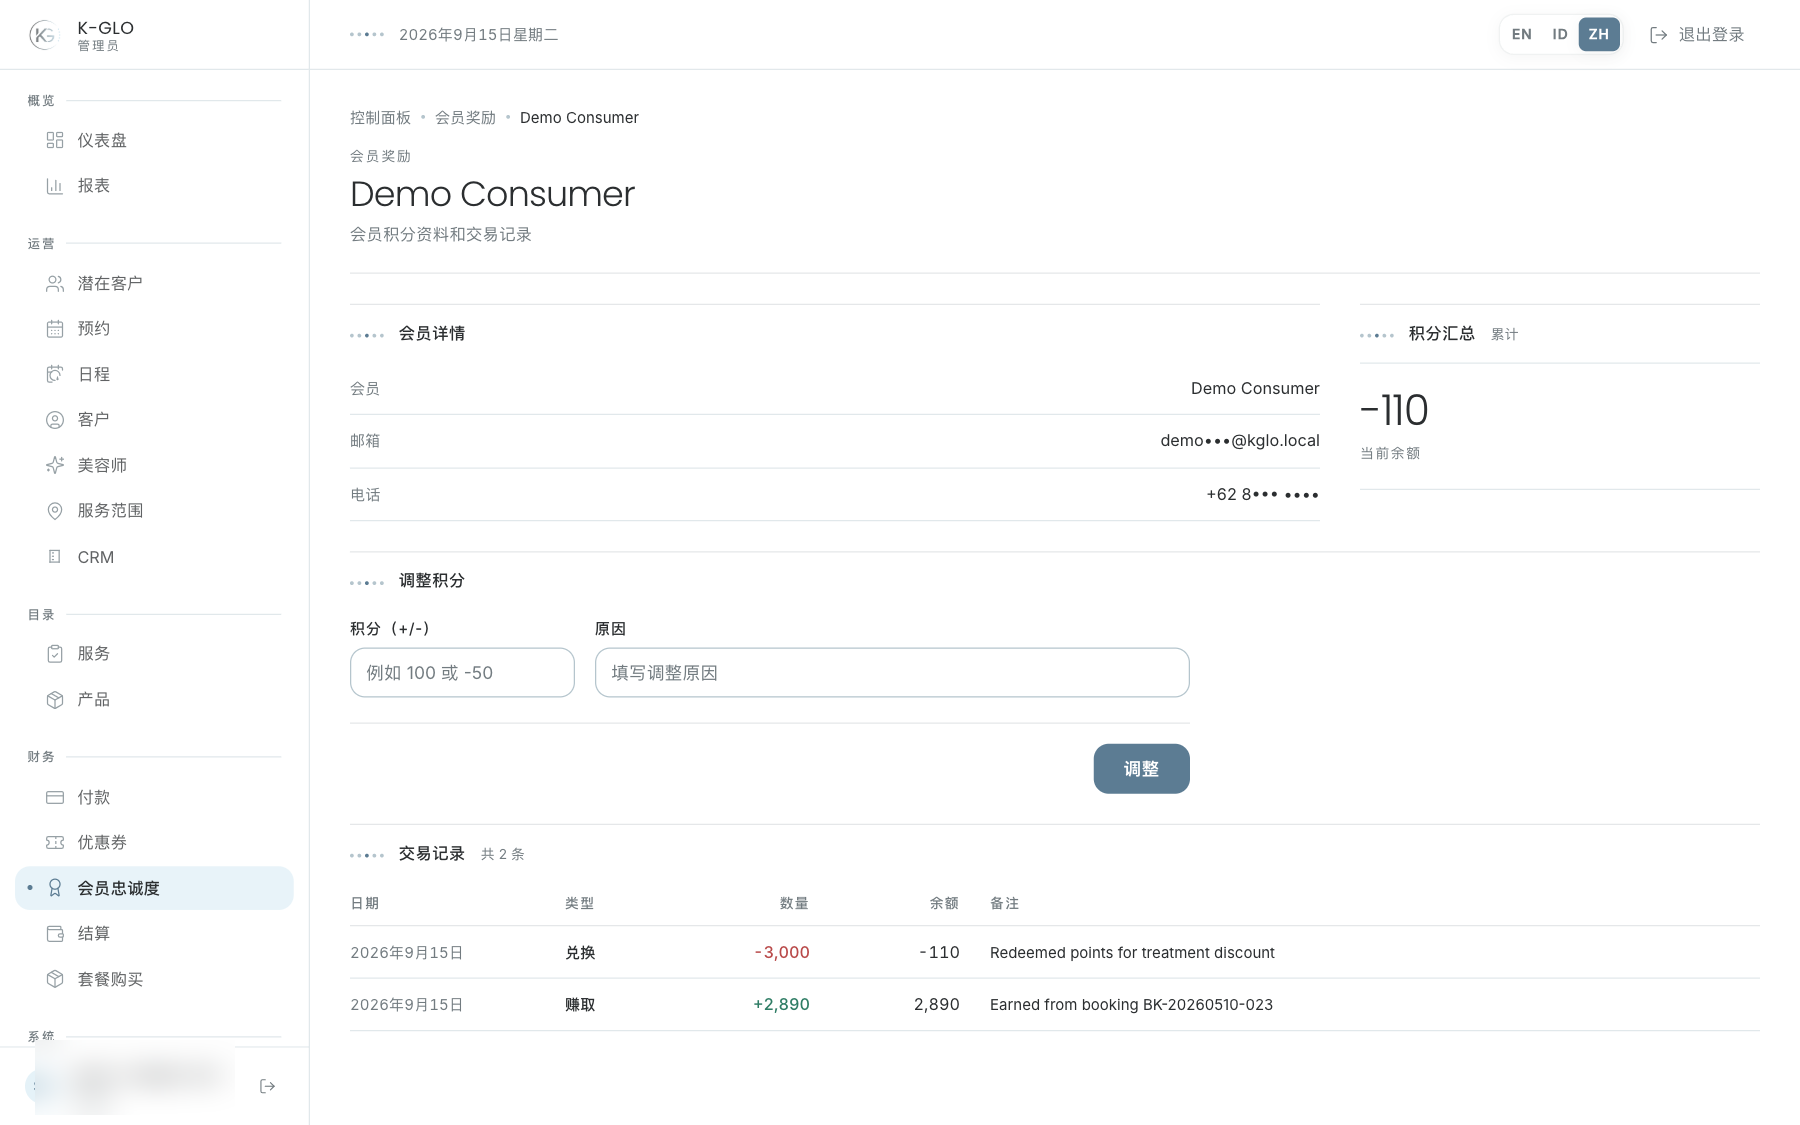Click the note 'Earned from booking BK-20260510-023'
Image resolution: width=1800 pixels, height=1125 pixels.
pyautogui.click(x=1131, y=1005)
